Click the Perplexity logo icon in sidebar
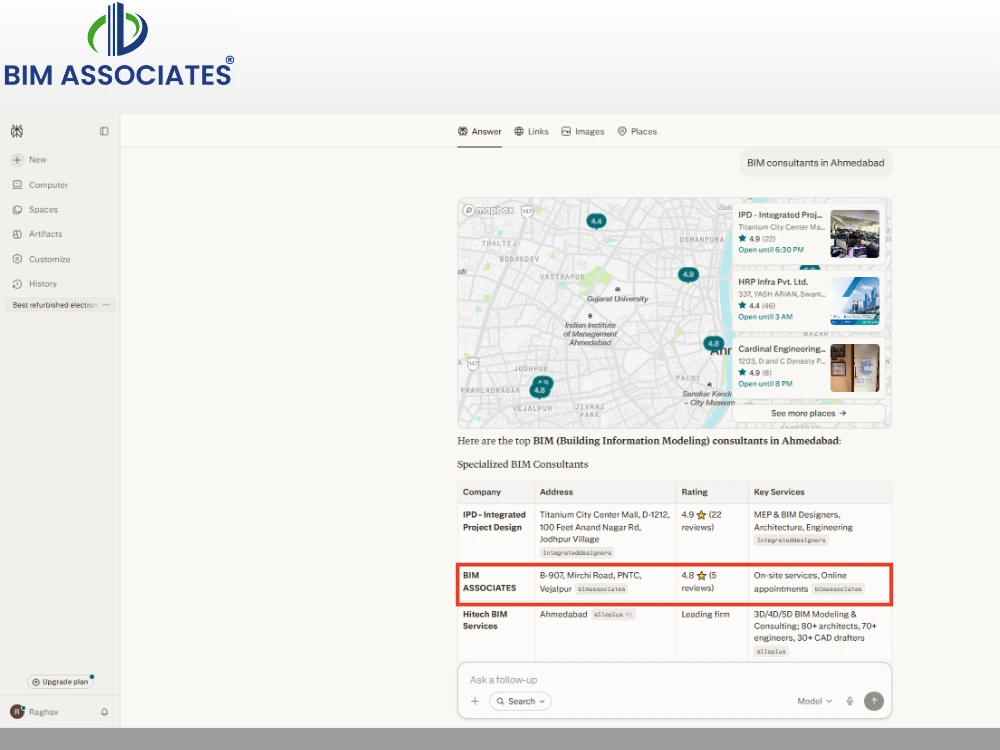This screenshot has height=750, width=1000. (x=17, y=131)
